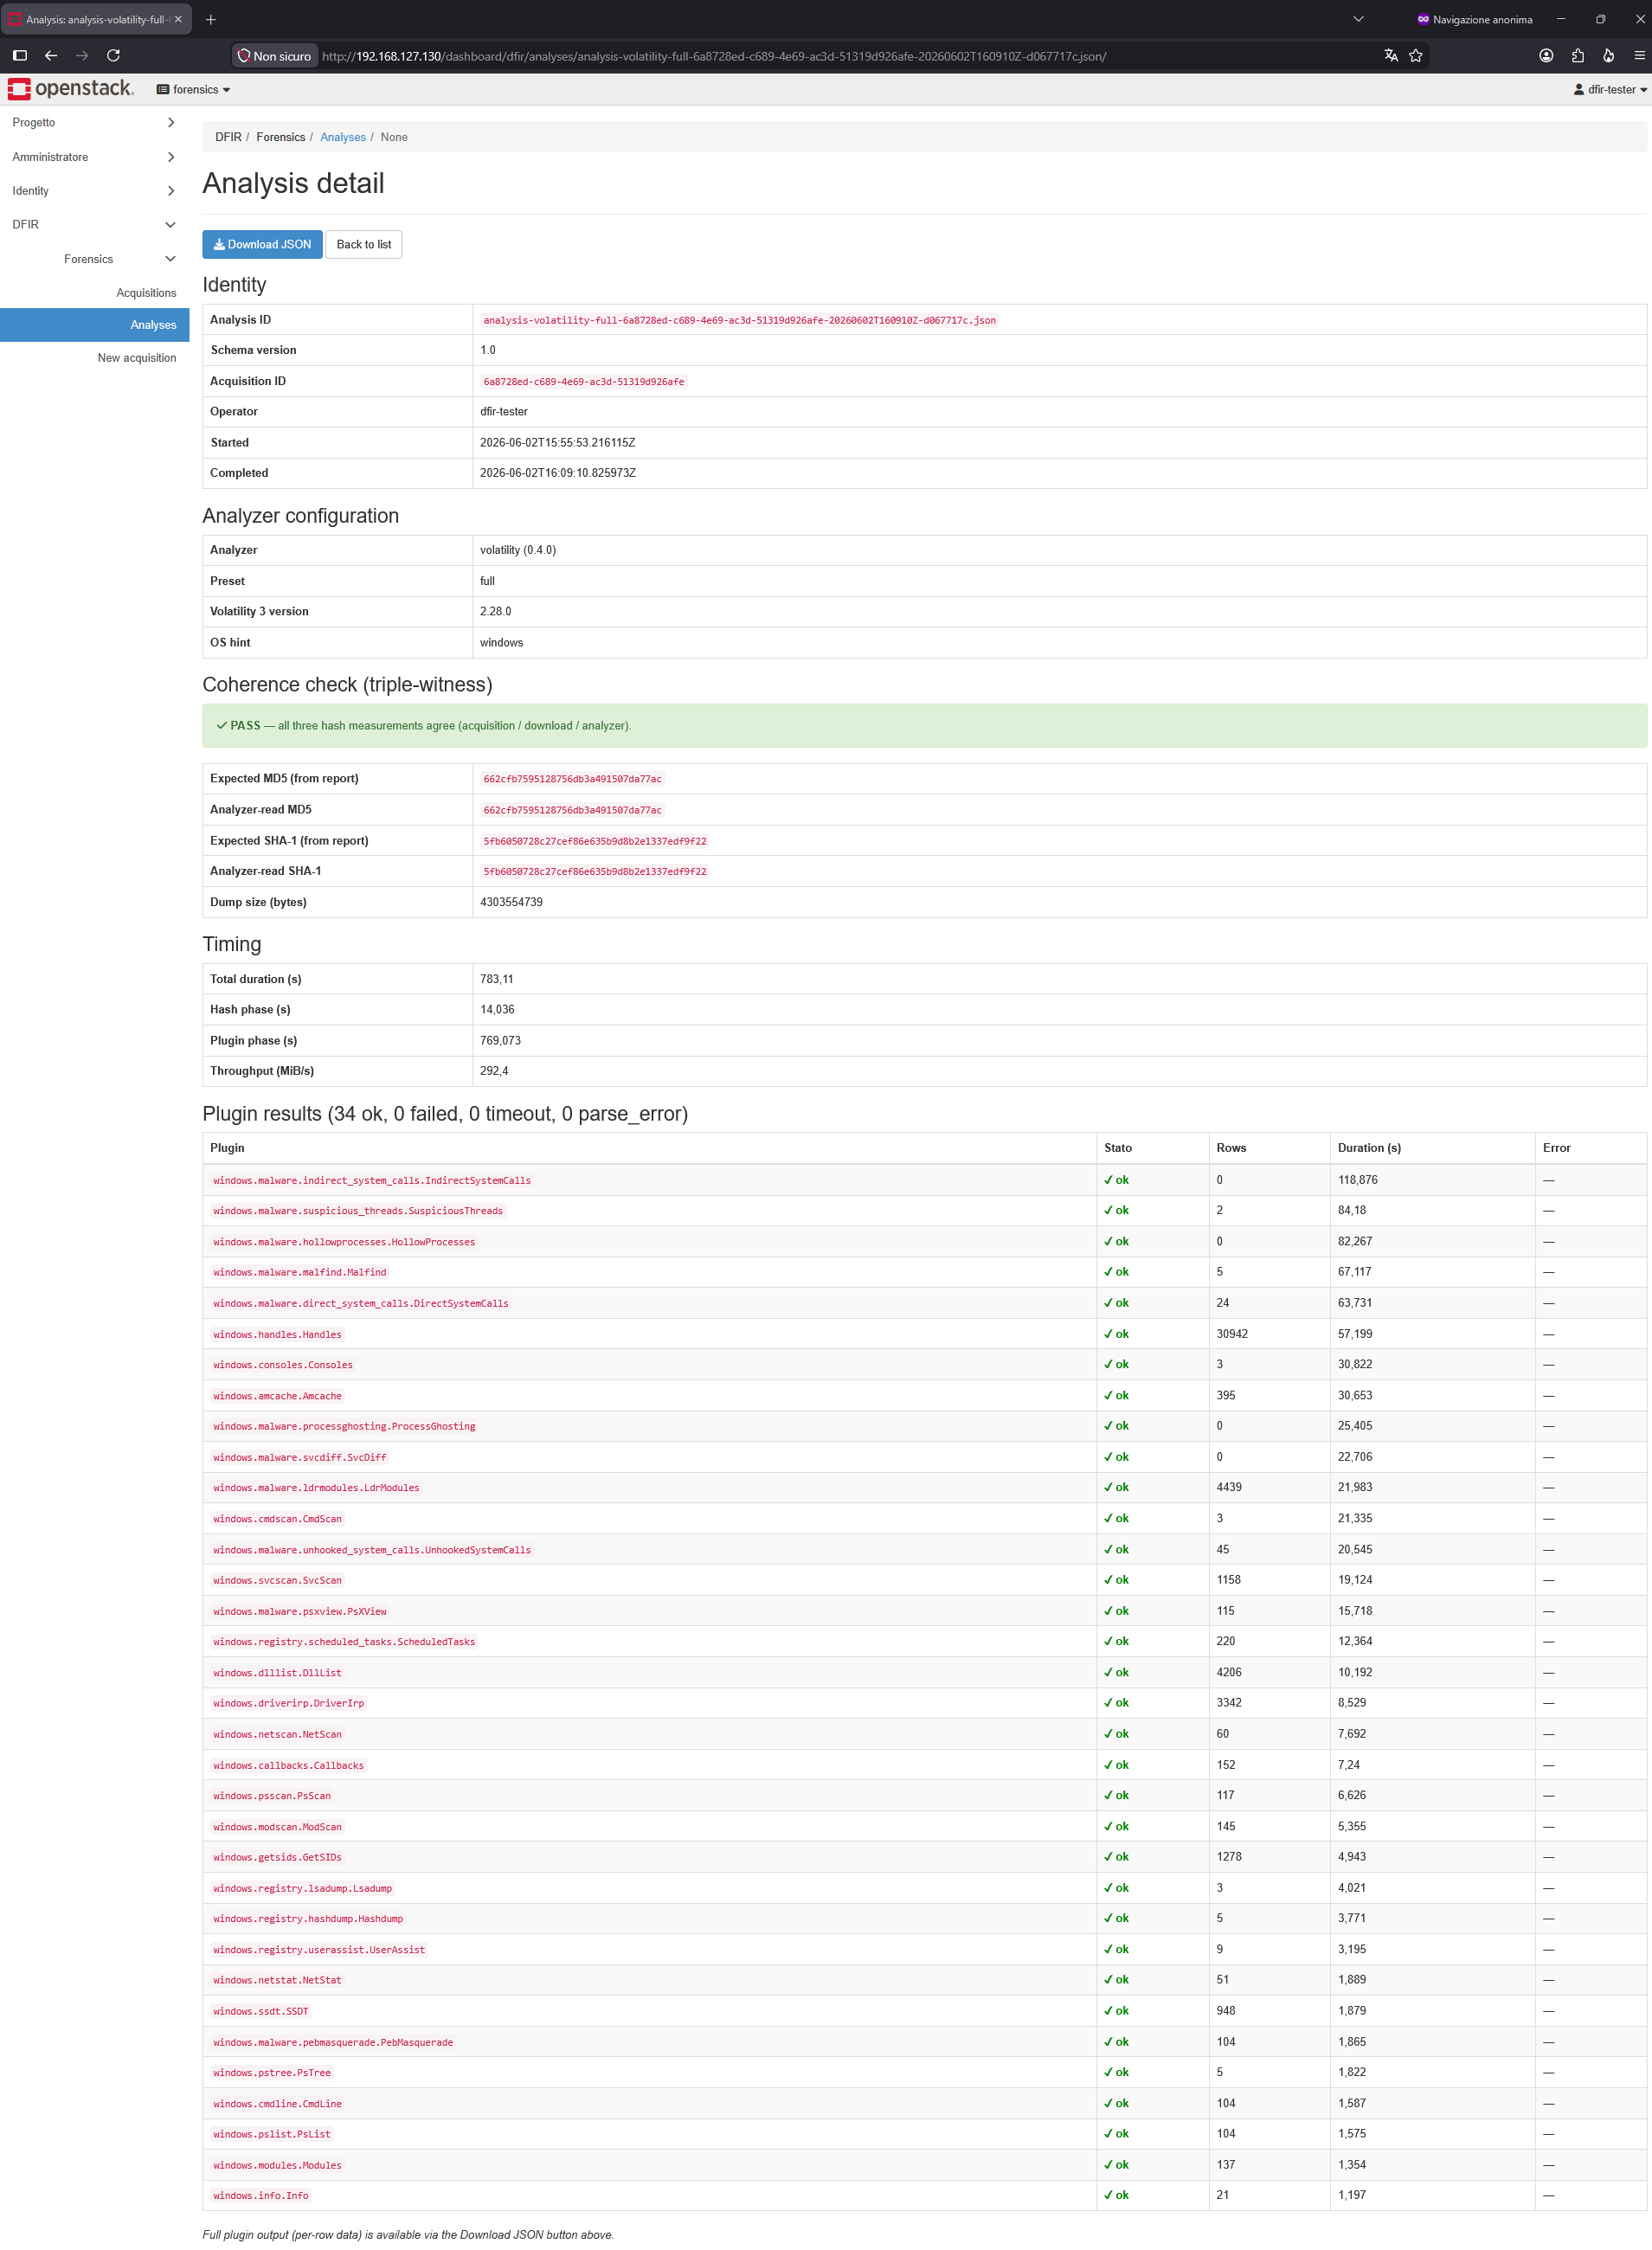The height and width of the screenshot is (2250, 1652).
Task: Click the Non sicuro security badge
Action: click(x=274, y=56)
